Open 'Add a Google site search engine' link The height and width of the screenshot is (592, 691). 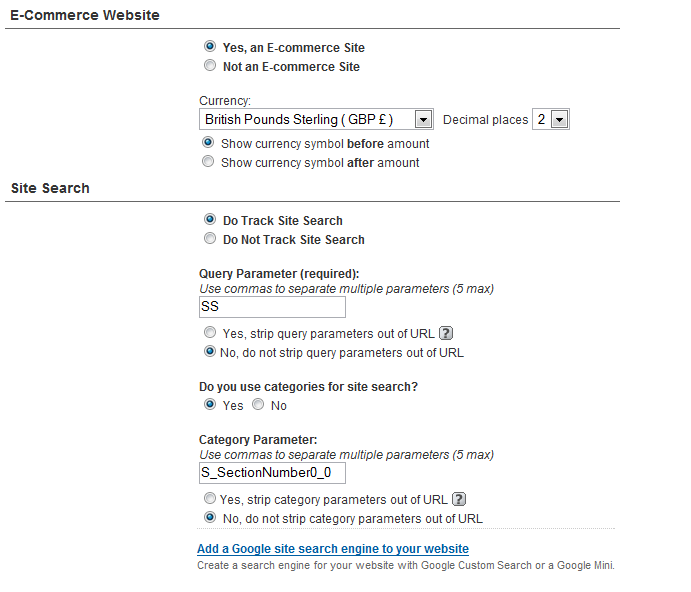(x=333, y=549)
